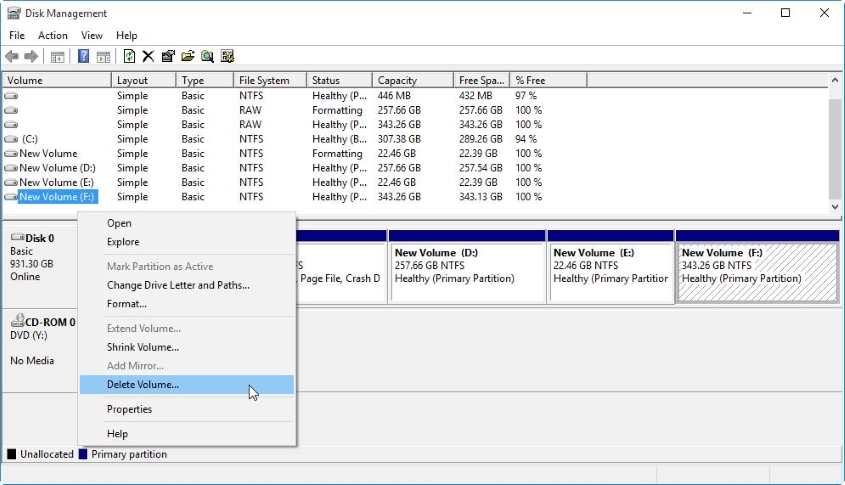Click the volume list scroll down arrow
845x485 pixels.
coord(835,207)
